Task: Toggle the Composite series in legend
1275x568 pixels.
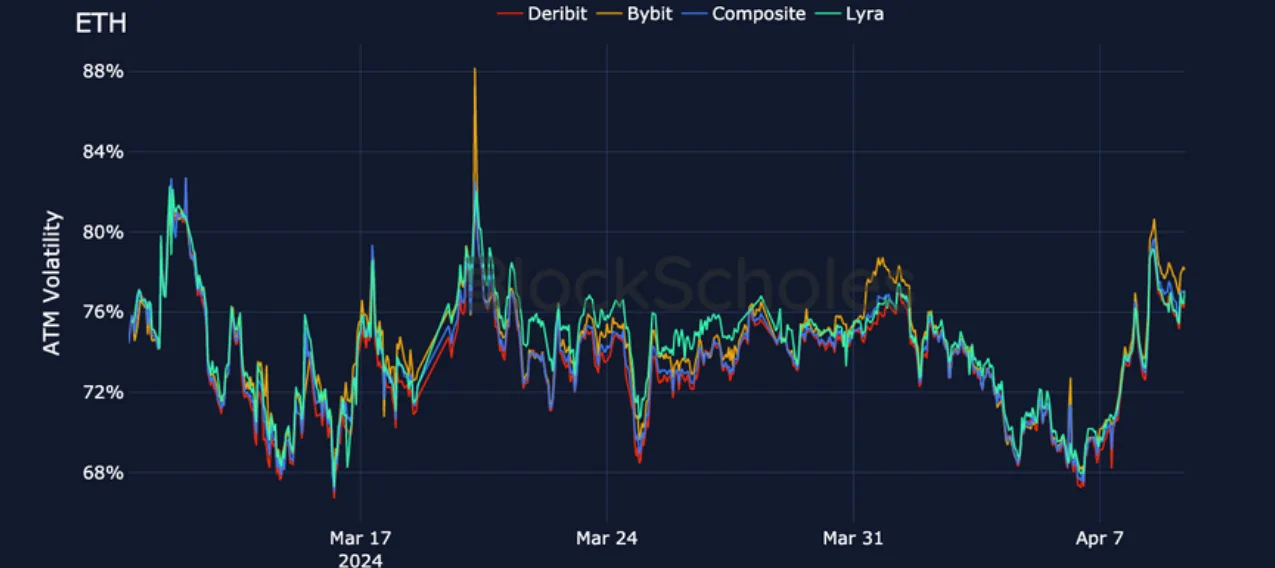Action: click(744, 14)
